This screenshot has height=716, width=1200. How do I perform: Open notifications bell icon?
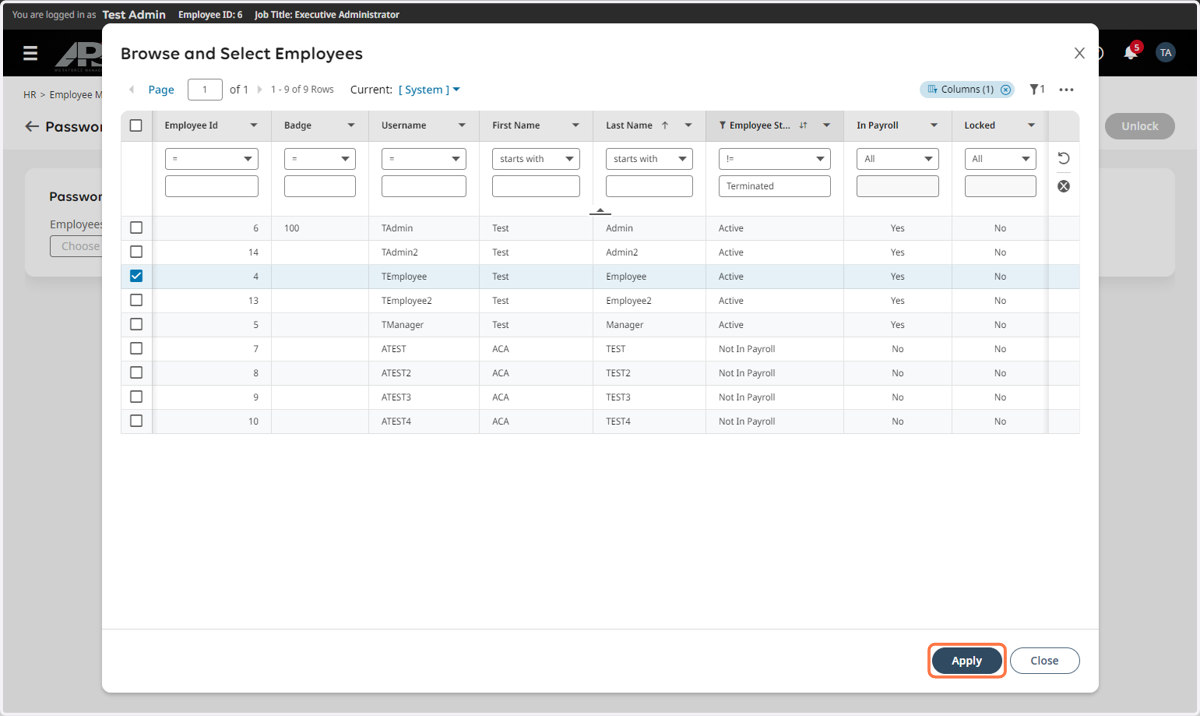coord(1131,52)
